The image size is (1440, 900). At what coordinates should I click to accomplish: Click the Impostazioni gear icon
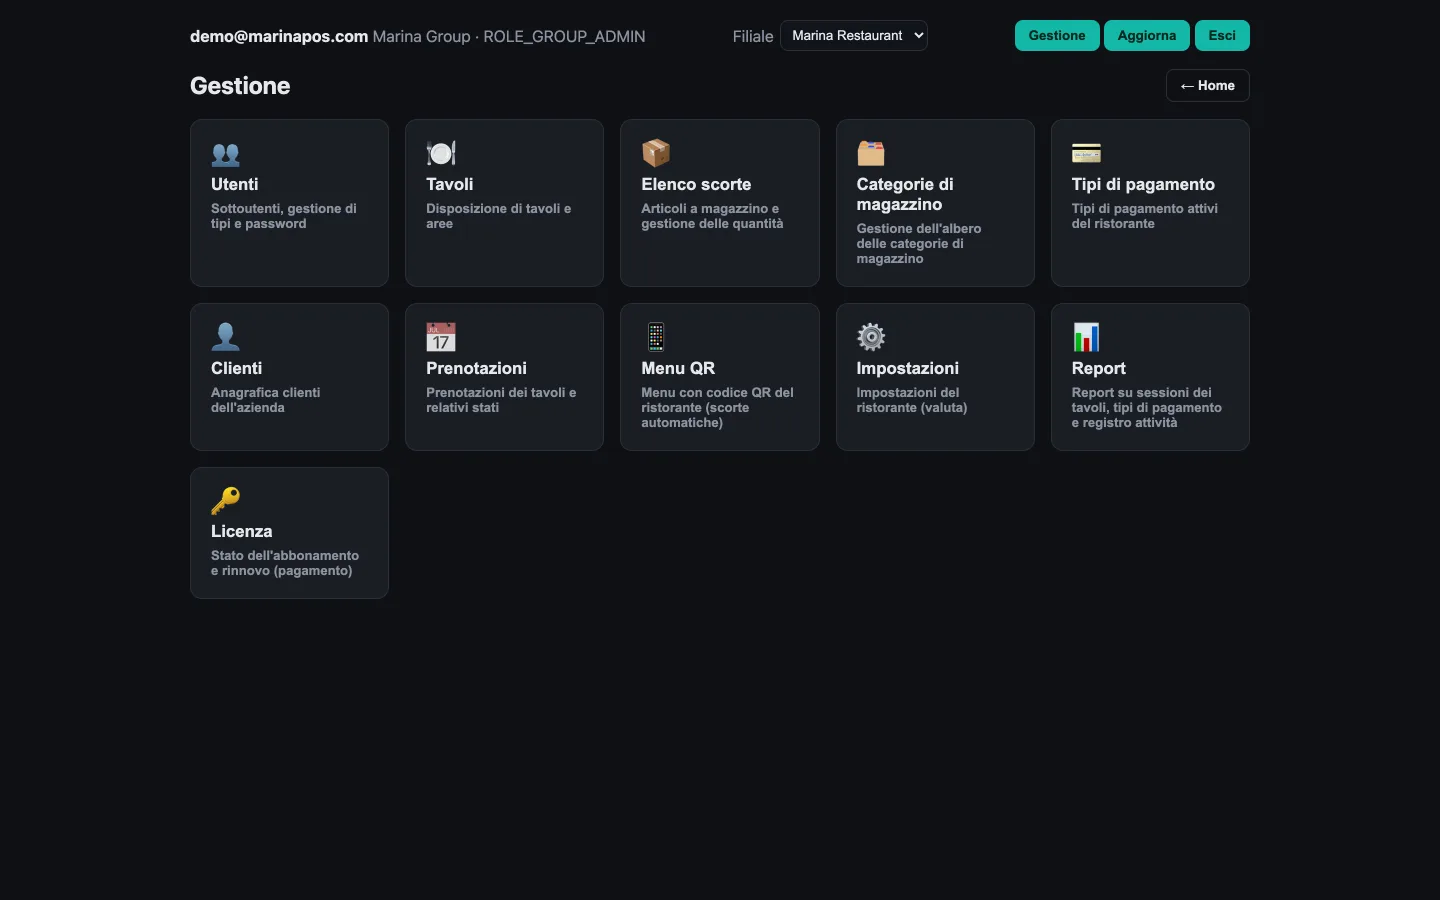click(x=871, y=337)
